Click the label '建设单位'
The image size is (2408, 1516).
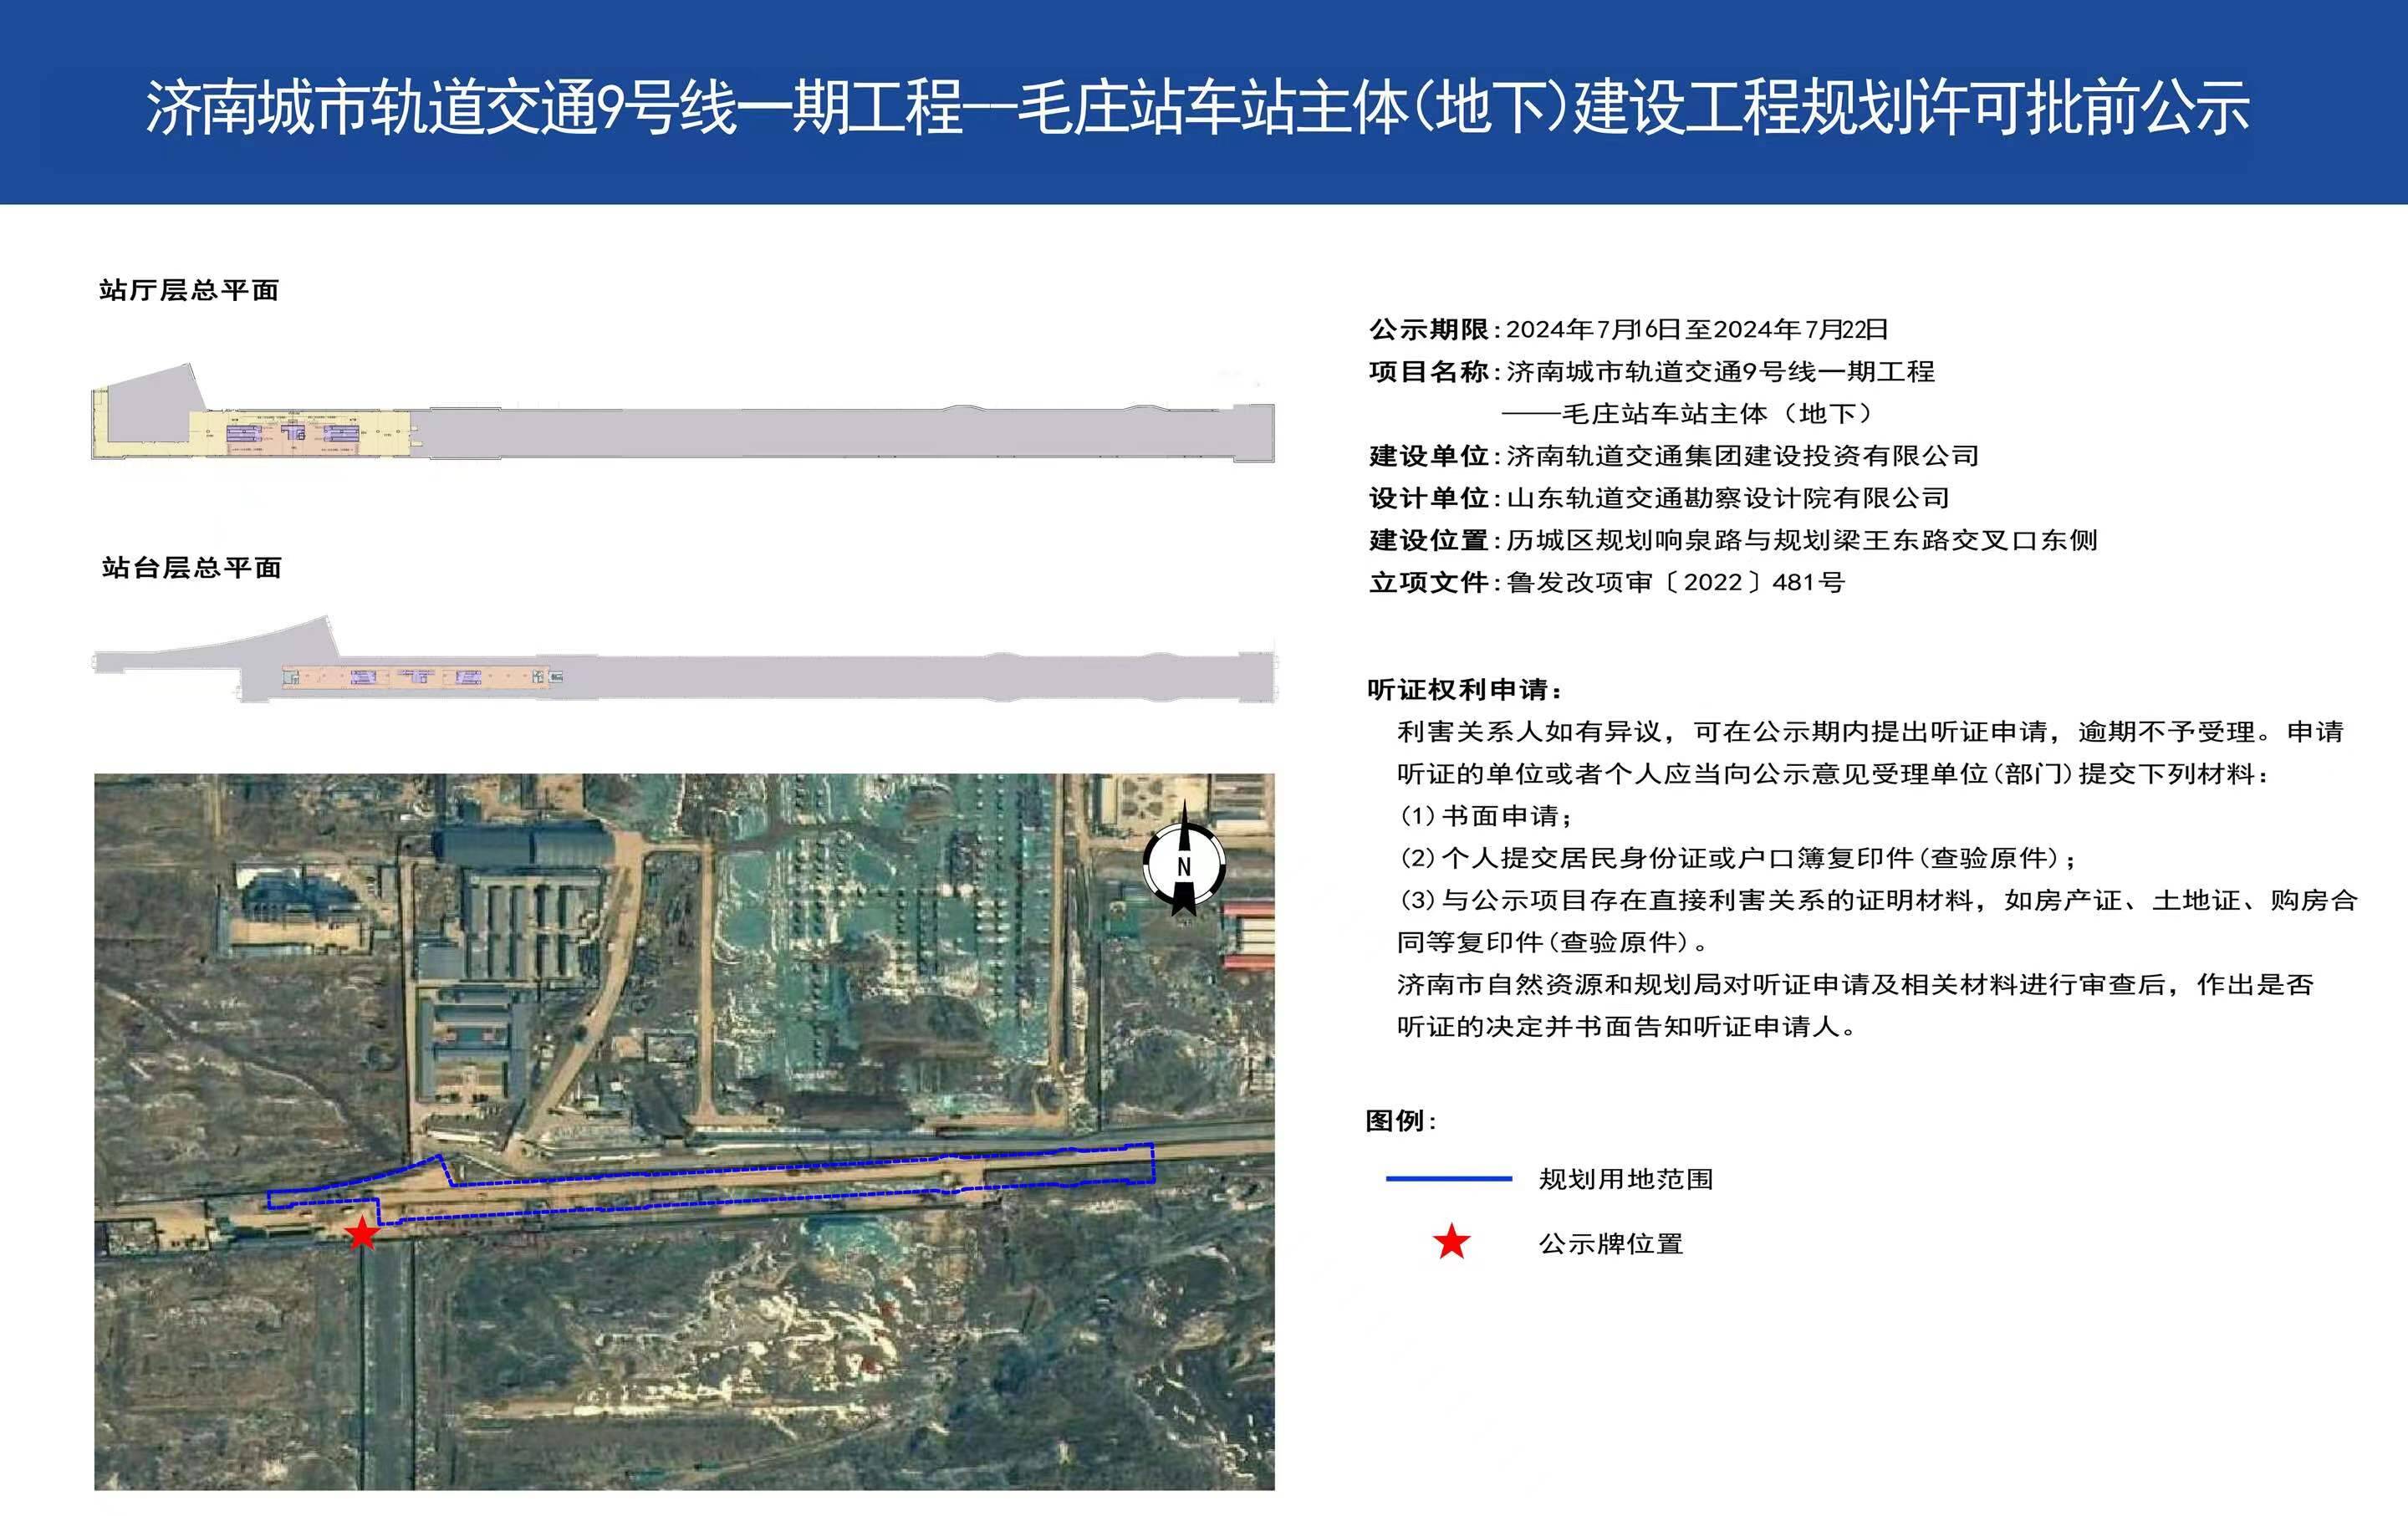[1429, 456]
